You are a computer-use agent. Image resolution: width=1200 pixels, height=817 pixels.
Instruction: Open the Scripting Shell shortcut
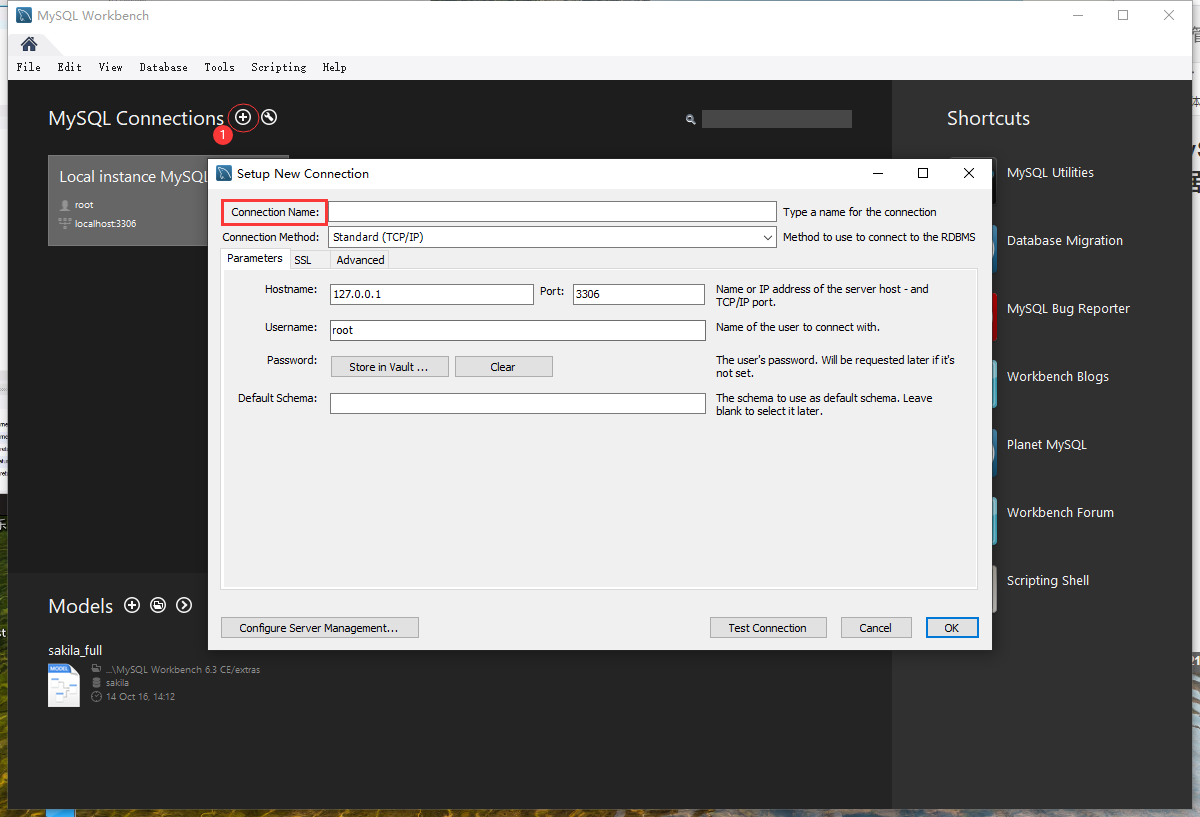1047,580
